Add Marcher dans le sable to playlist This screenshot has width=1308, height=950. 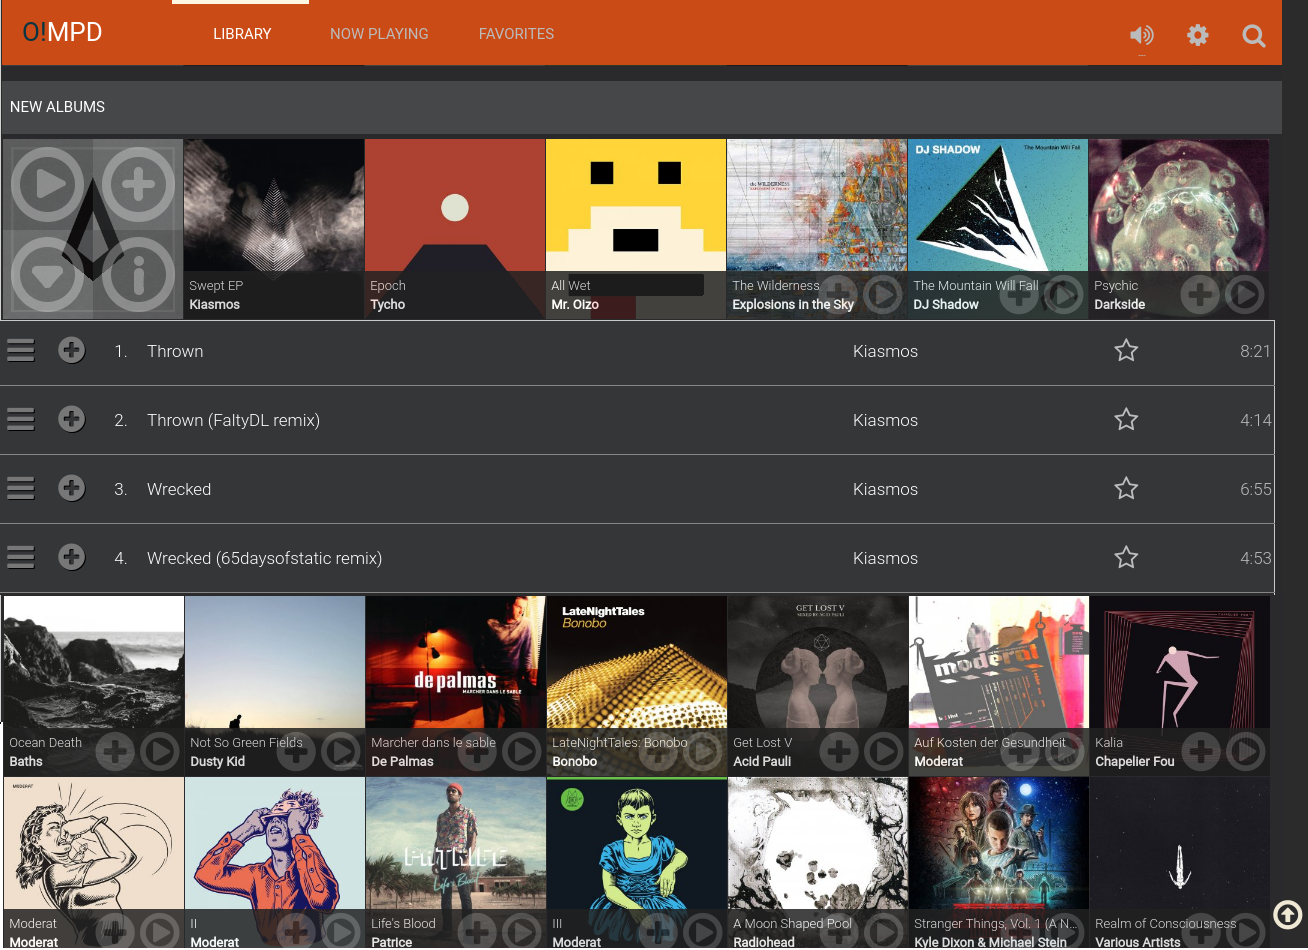[x=478, y=751]
